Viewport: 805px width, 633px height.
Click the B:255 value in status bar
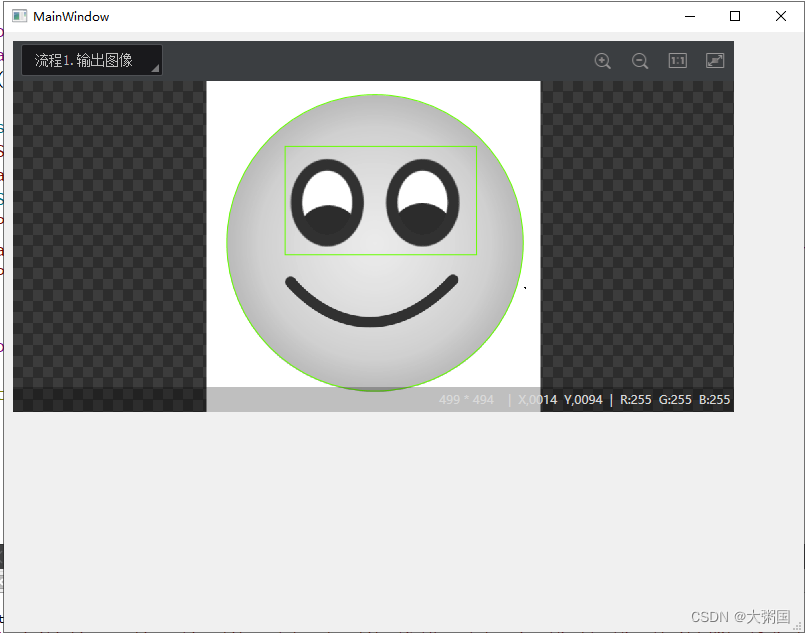[x=715, y=399]
